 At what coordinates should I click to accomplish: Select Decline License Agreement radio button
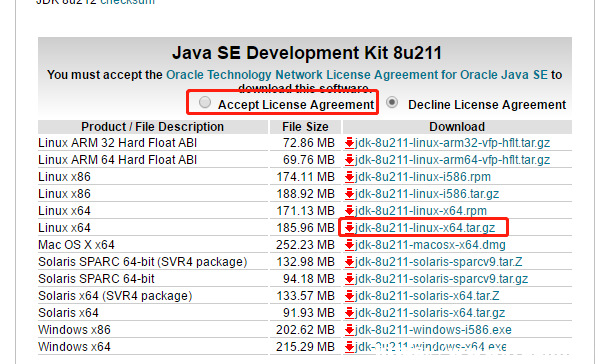(x=392, y=102)
